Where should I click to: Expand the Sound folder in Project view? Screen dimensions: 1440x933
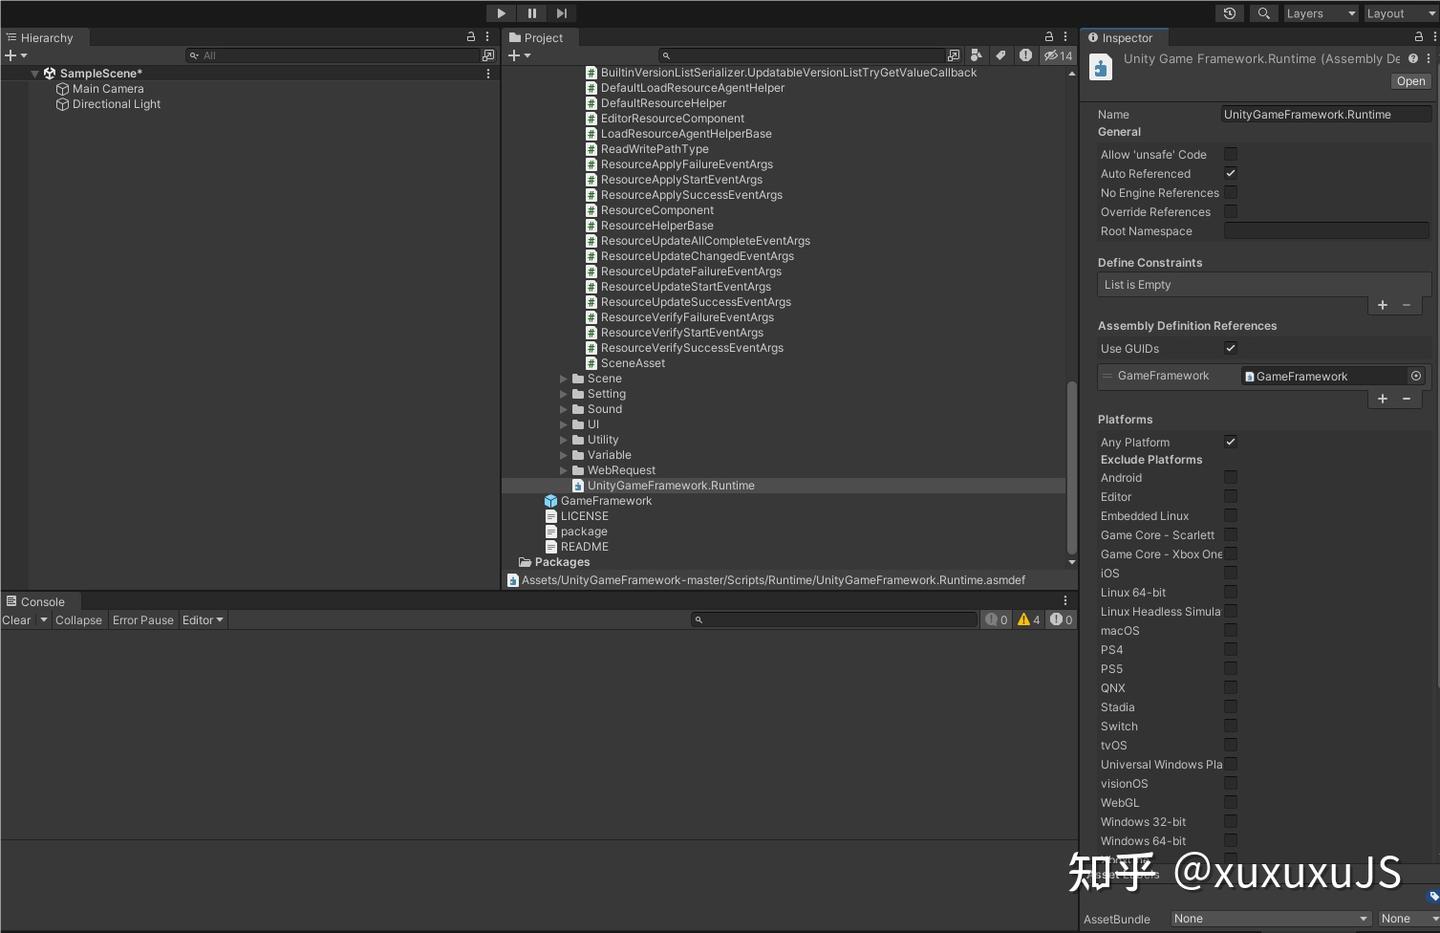pos(564,409)
